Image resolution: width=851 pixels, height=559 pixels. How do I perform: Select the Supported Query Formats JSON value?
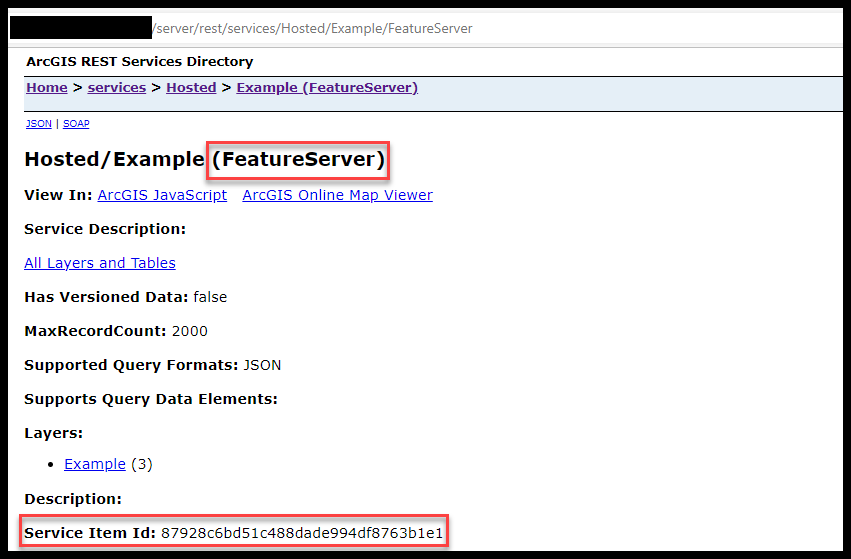pos(262,365)
